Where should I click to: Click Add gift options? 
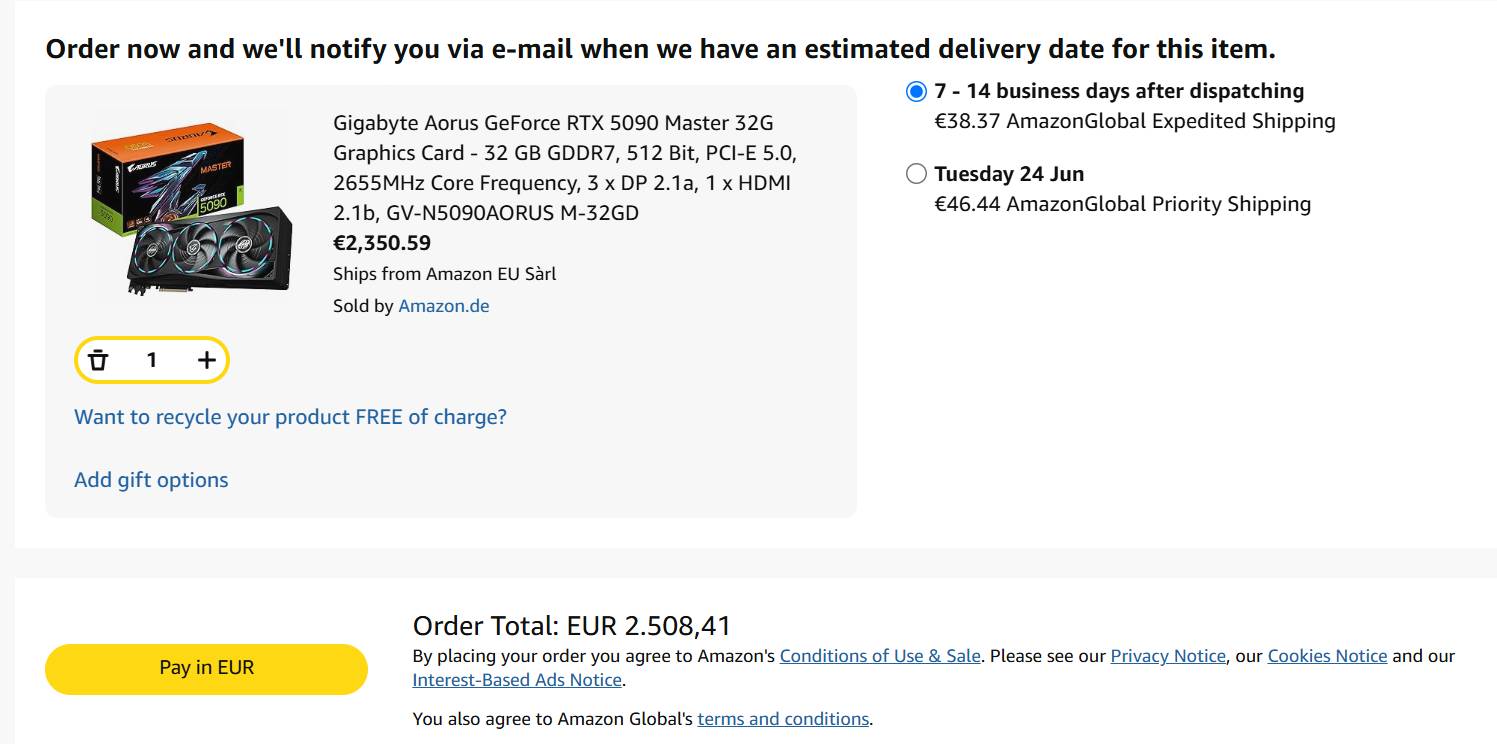pos(151,480)
